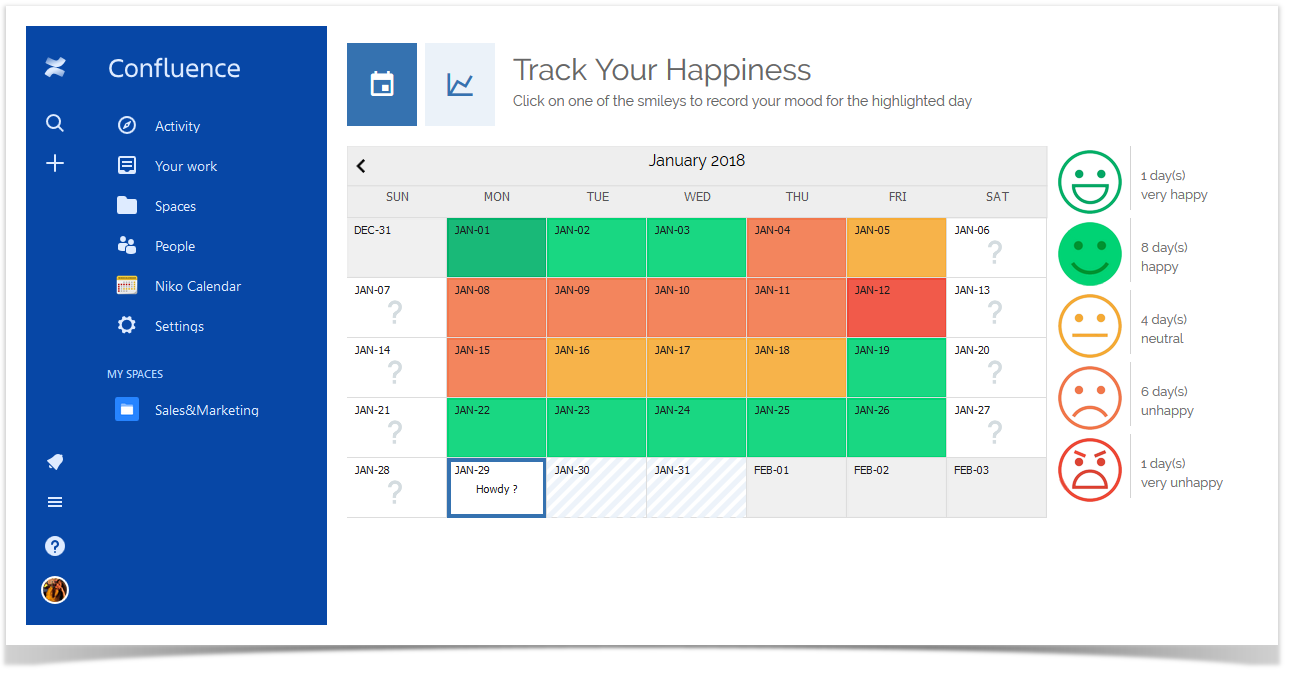Open Your work menu item
This screenshot has height=674, width=1292.
(x=186, y=166)
